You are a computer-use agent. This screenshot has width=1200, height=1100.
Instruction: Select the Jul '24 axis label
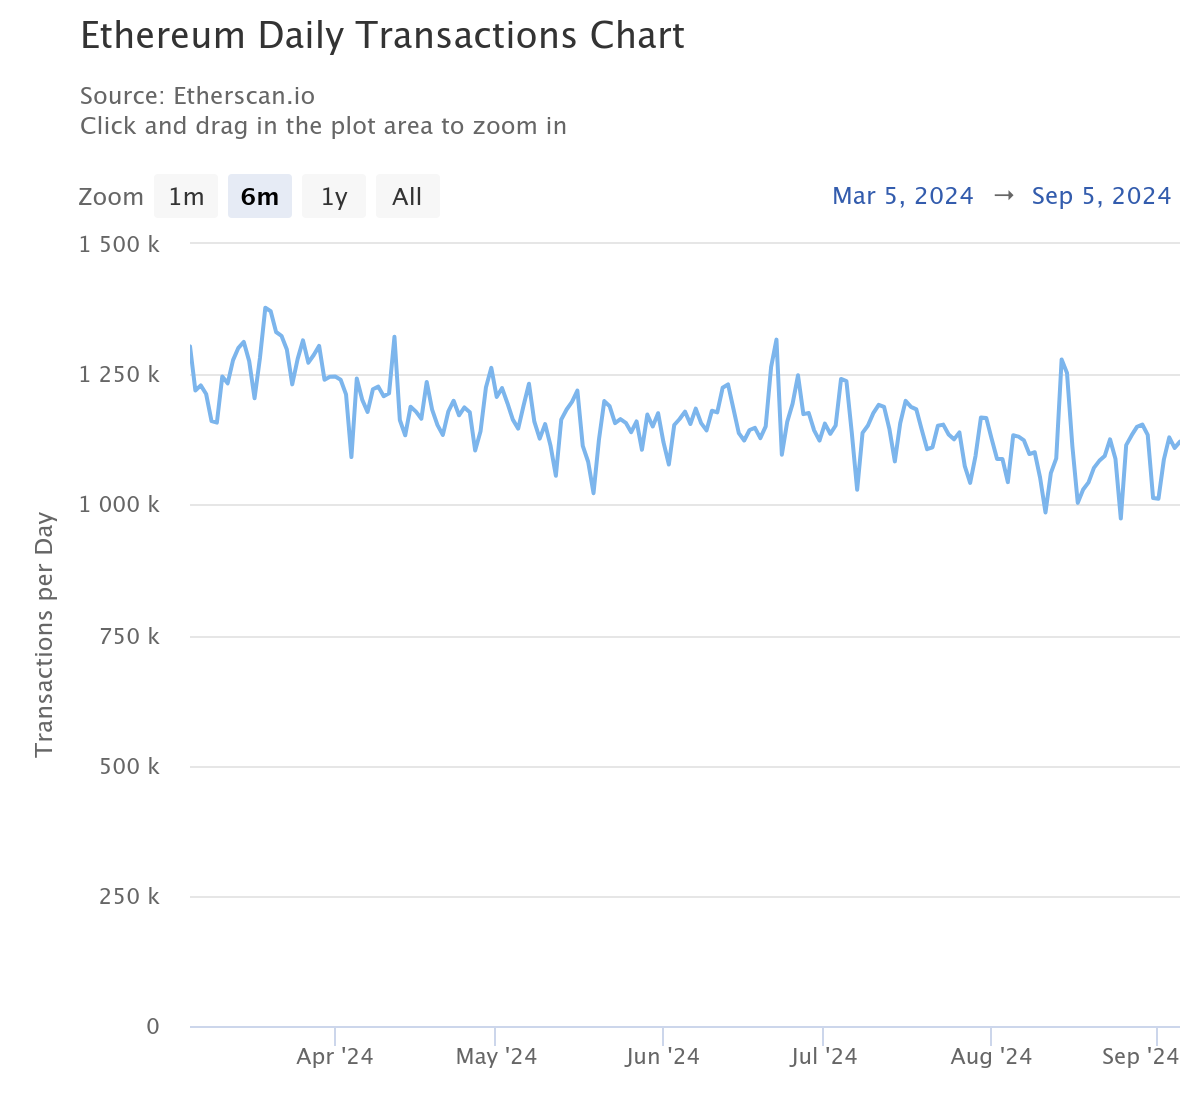point(822,1056)
